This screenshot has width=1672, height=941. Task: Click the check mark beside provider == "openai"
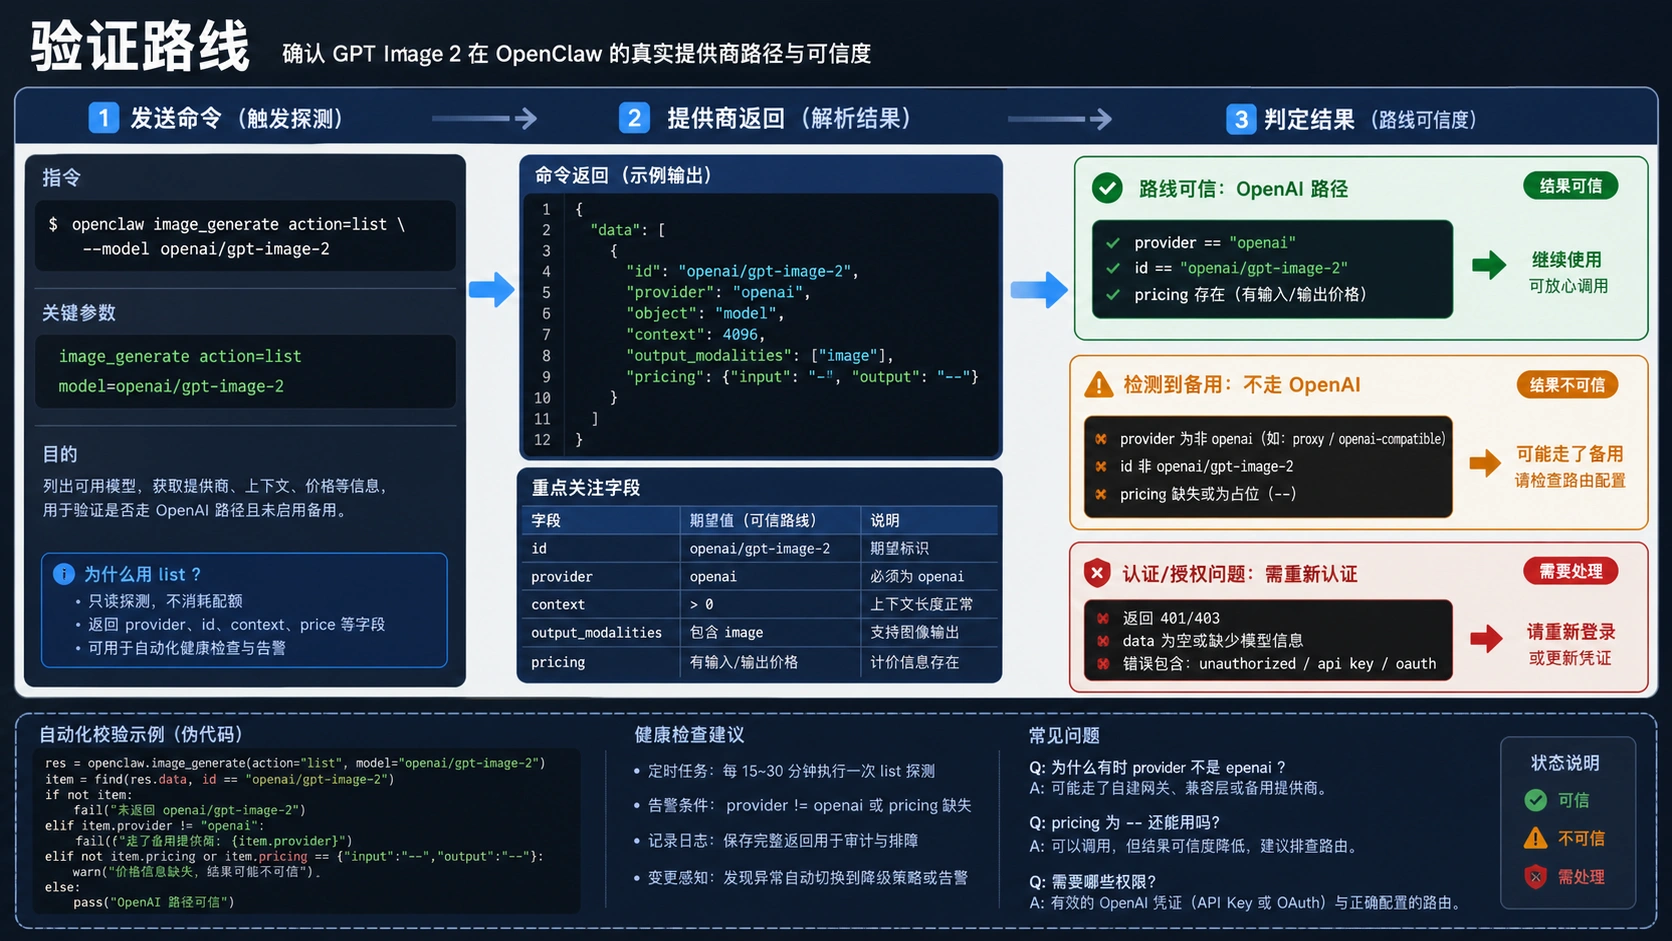(1113, 243)
